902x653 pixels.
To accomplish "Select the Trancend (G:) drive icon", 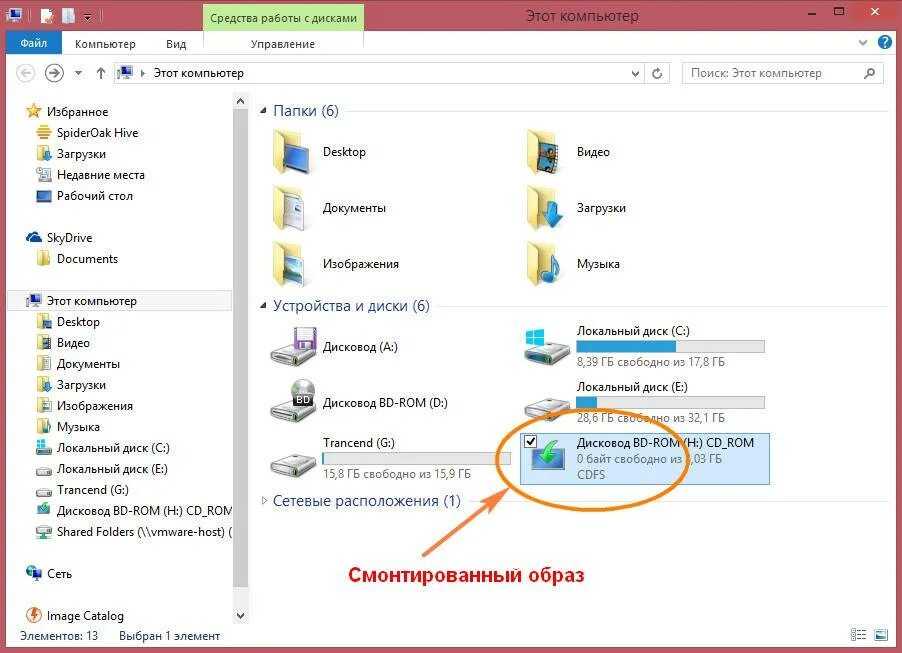I will [293, 464].
